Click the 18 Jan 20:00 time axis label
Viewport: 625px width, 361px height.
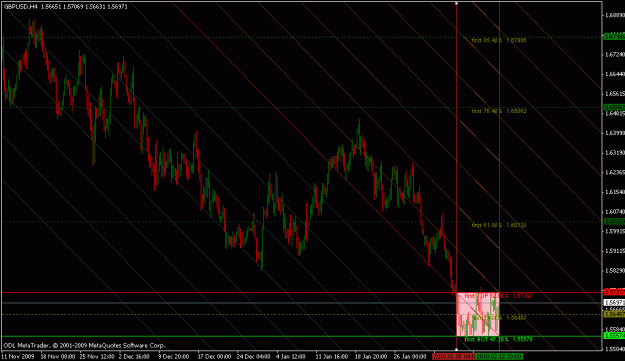pos(371,356)
